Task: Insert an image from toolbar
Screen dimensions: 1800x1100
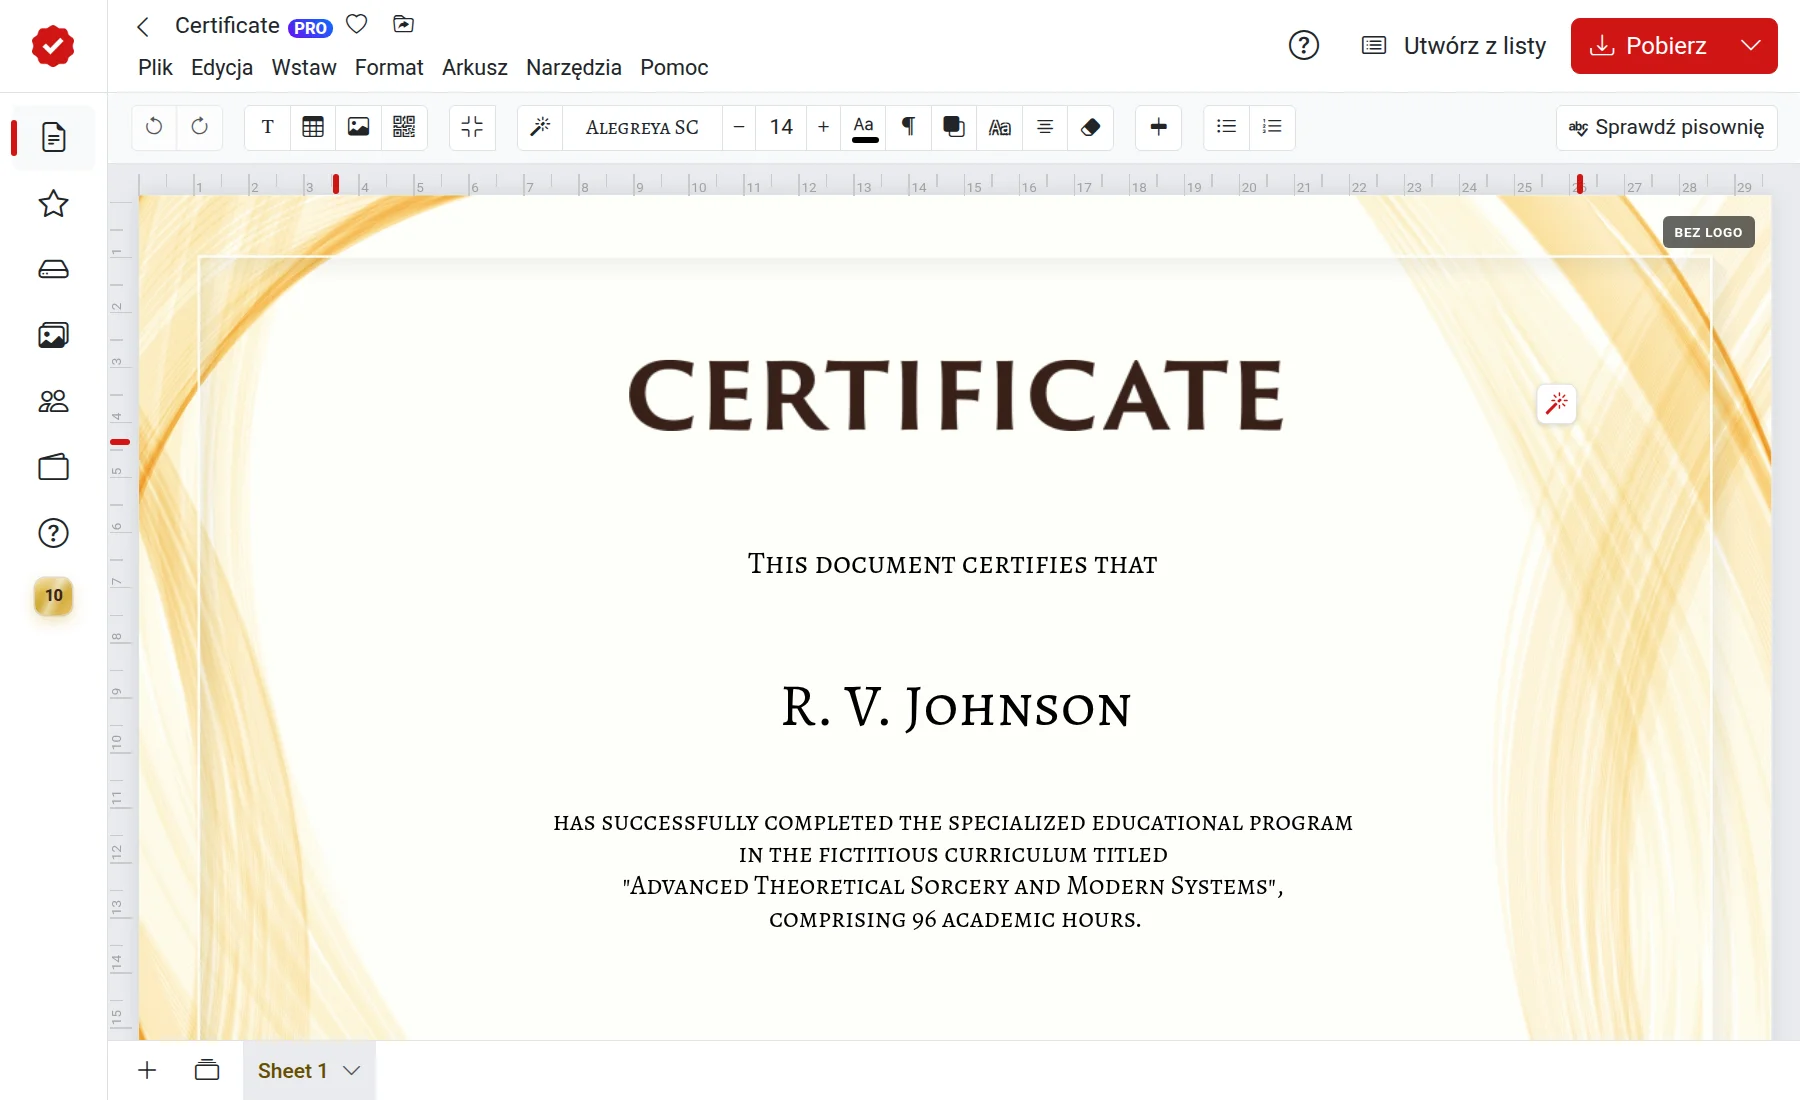Action: 358,127
